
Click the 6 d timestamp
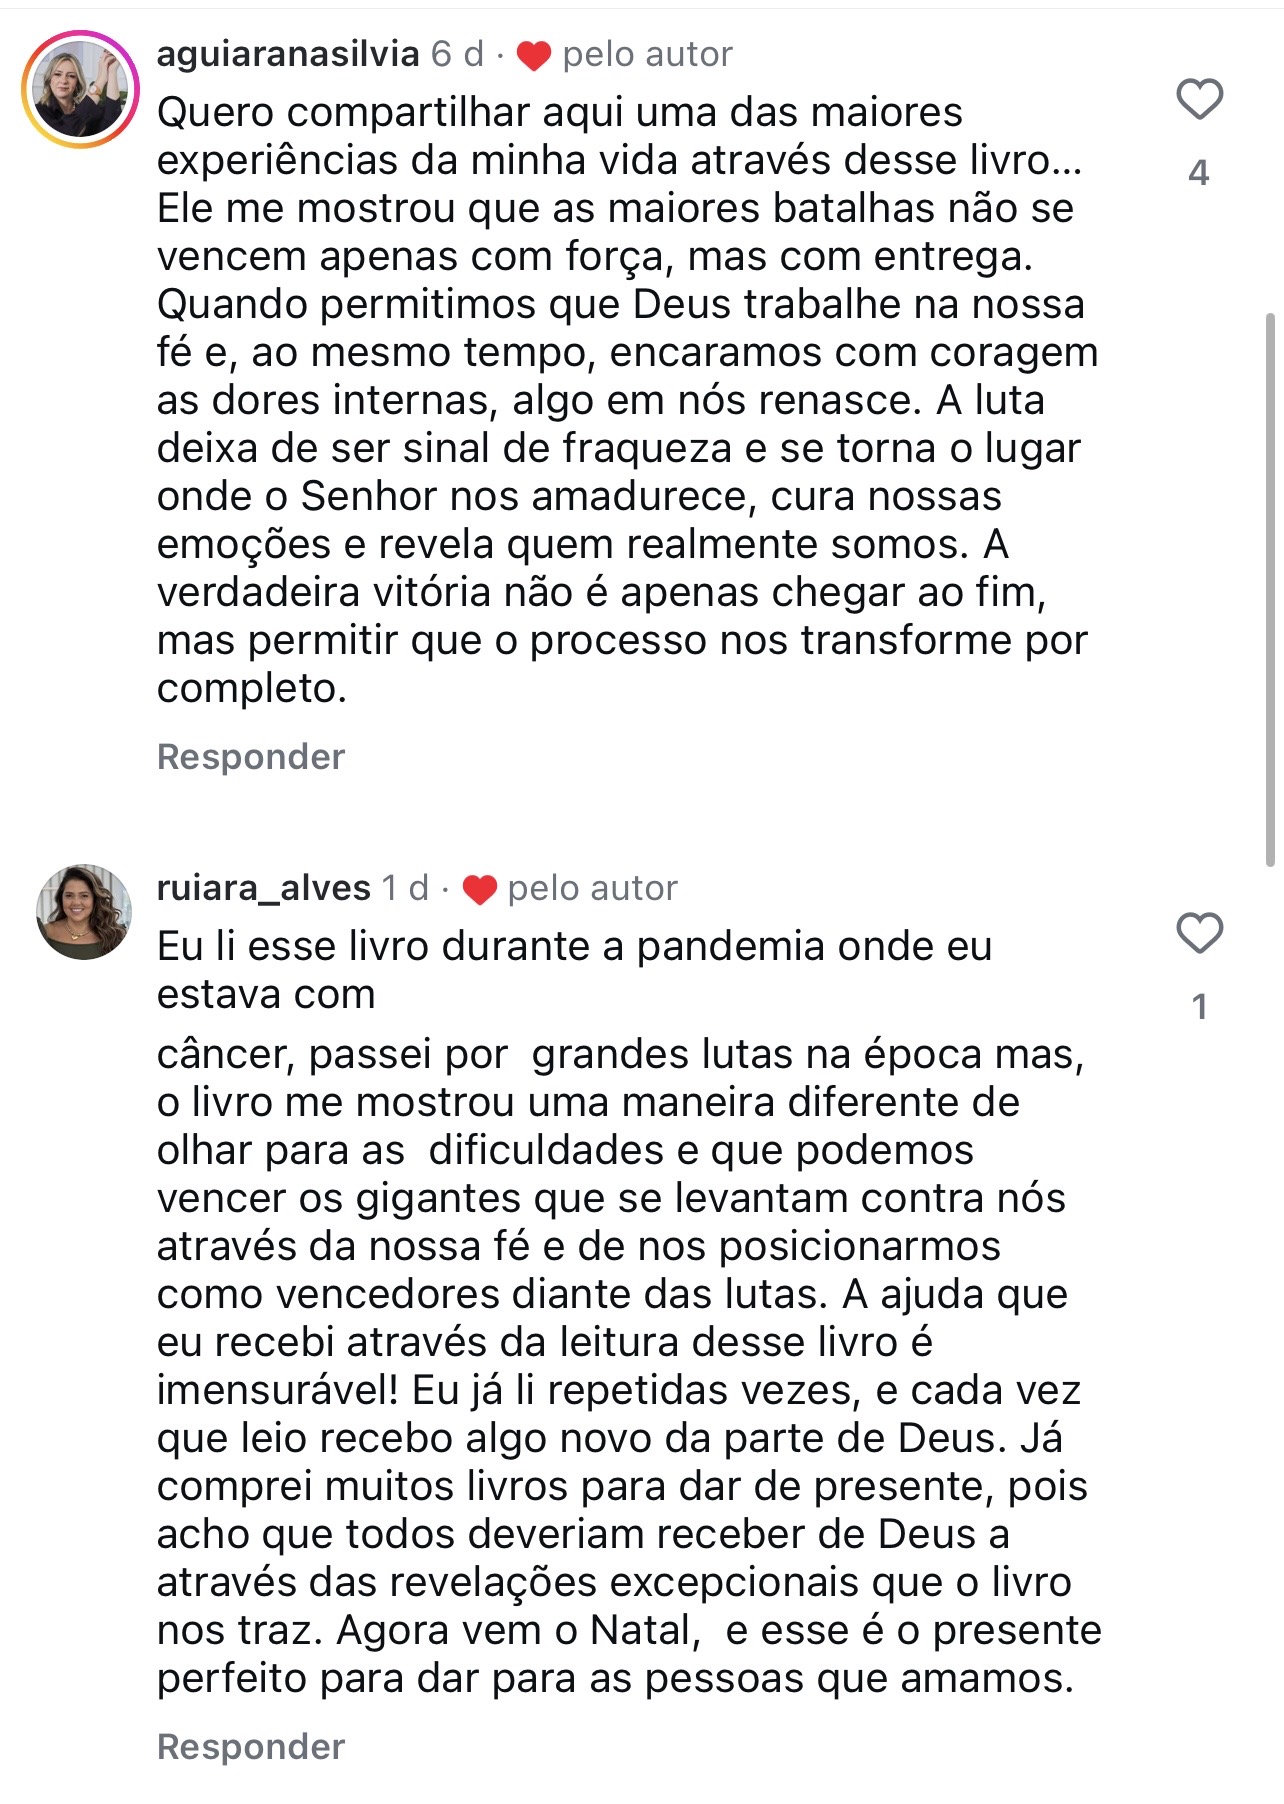click(x=457, y=54)
